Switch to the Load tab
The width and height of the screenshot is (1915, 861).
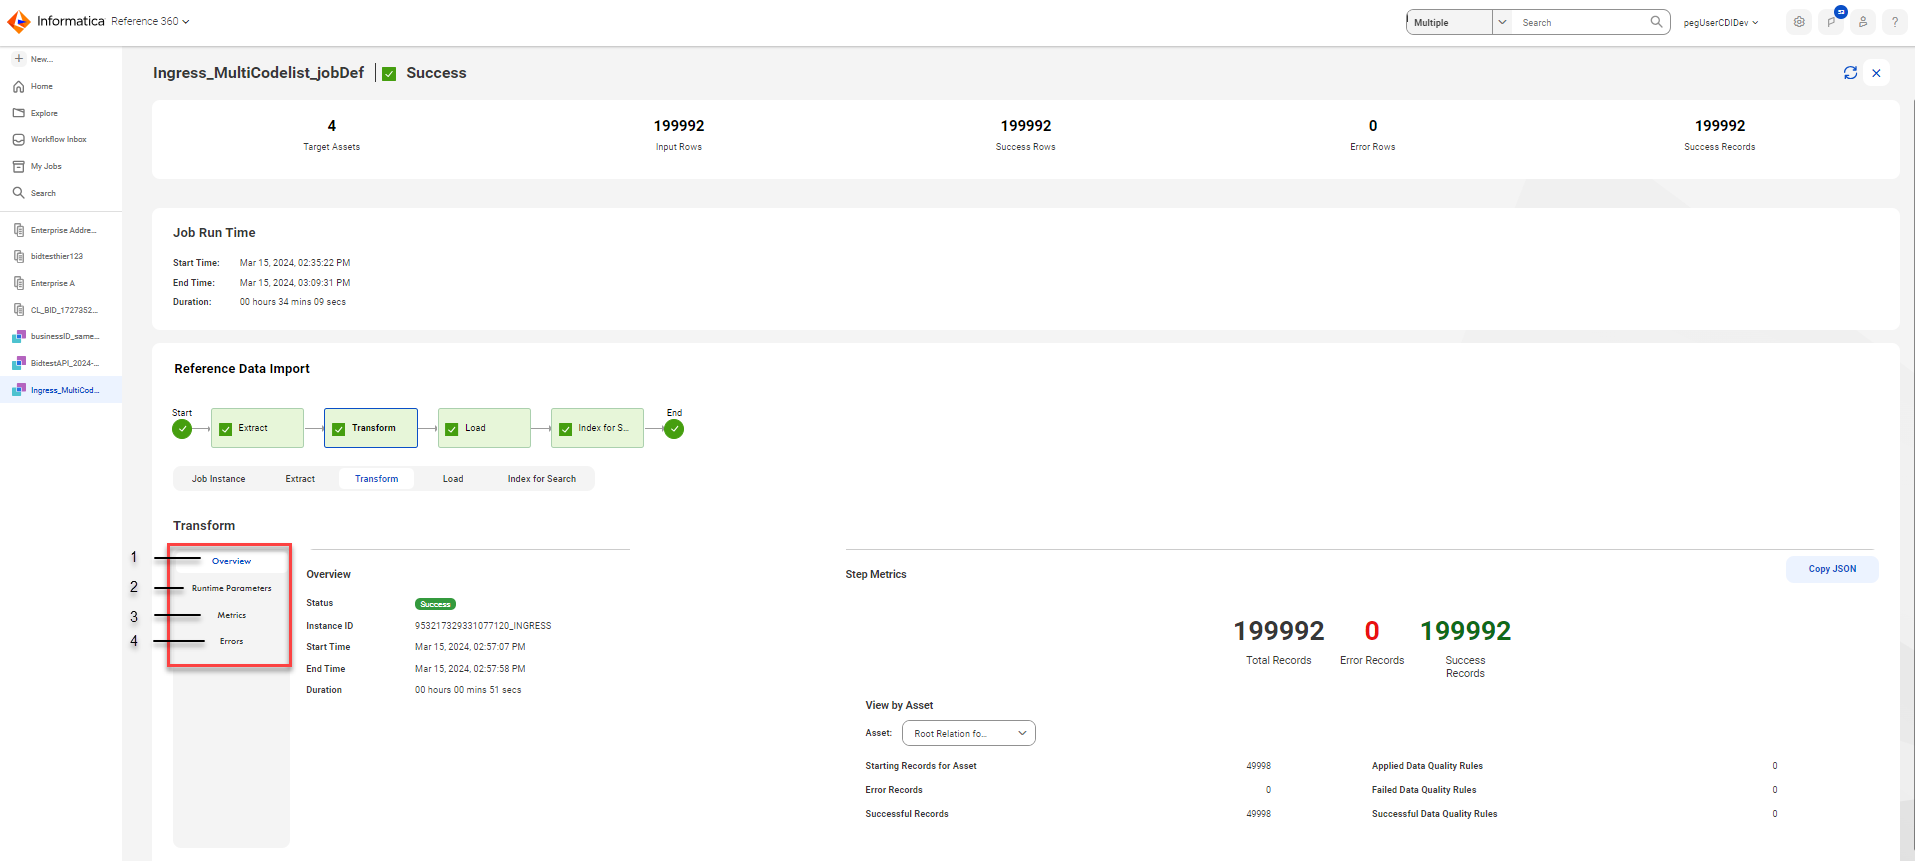coord(453,479)
